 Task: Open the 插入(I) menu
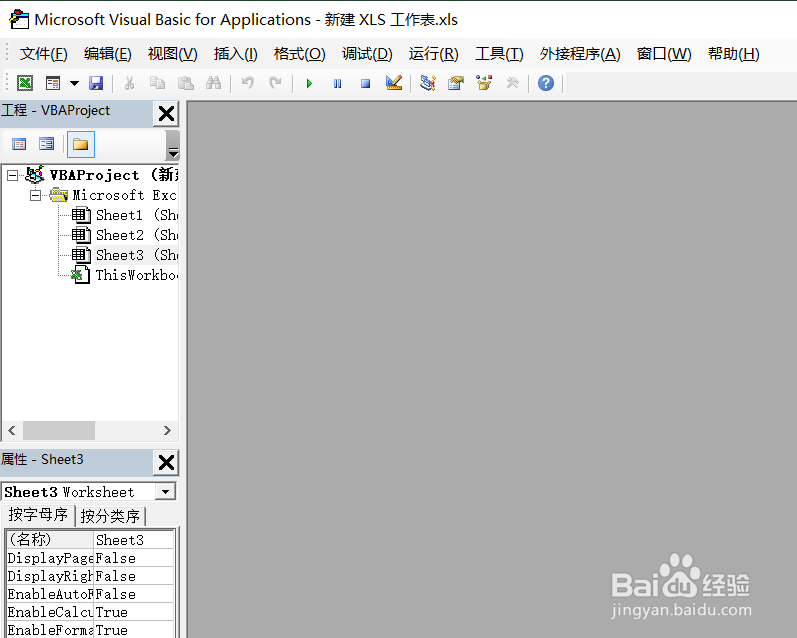pos(235,54)
